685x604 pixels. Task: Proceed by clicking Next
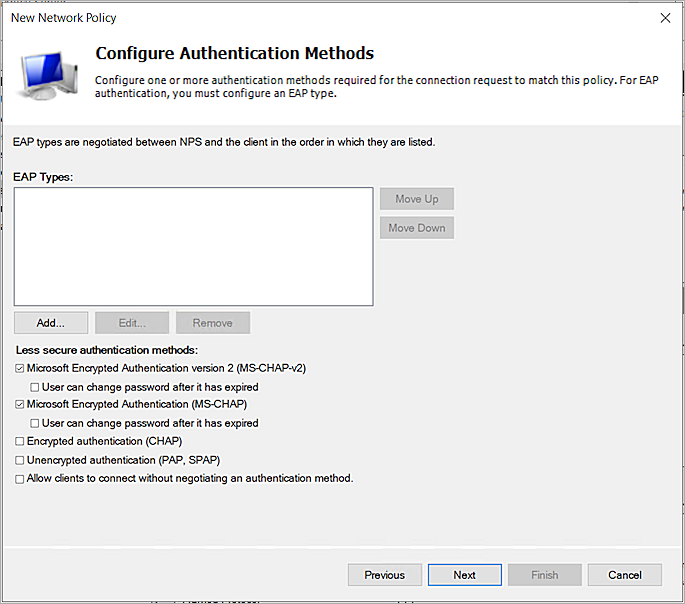pyautogui.click(x=464, y=575)
